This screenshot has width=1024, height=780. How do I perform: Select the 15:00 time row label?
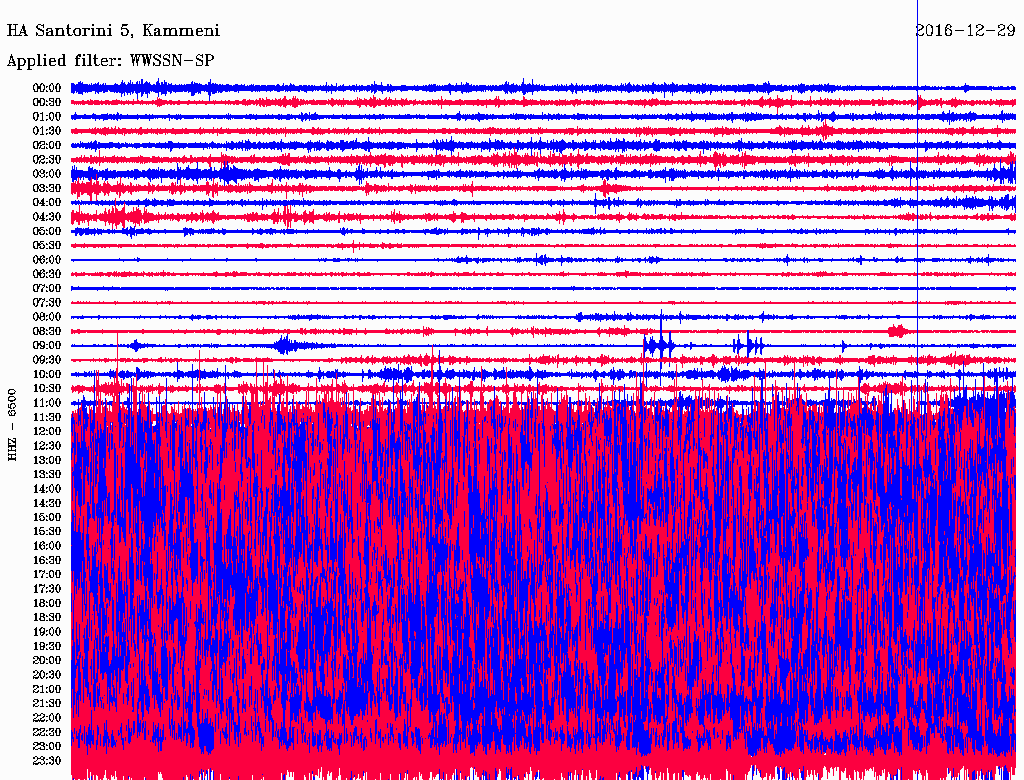click(47, 517)
